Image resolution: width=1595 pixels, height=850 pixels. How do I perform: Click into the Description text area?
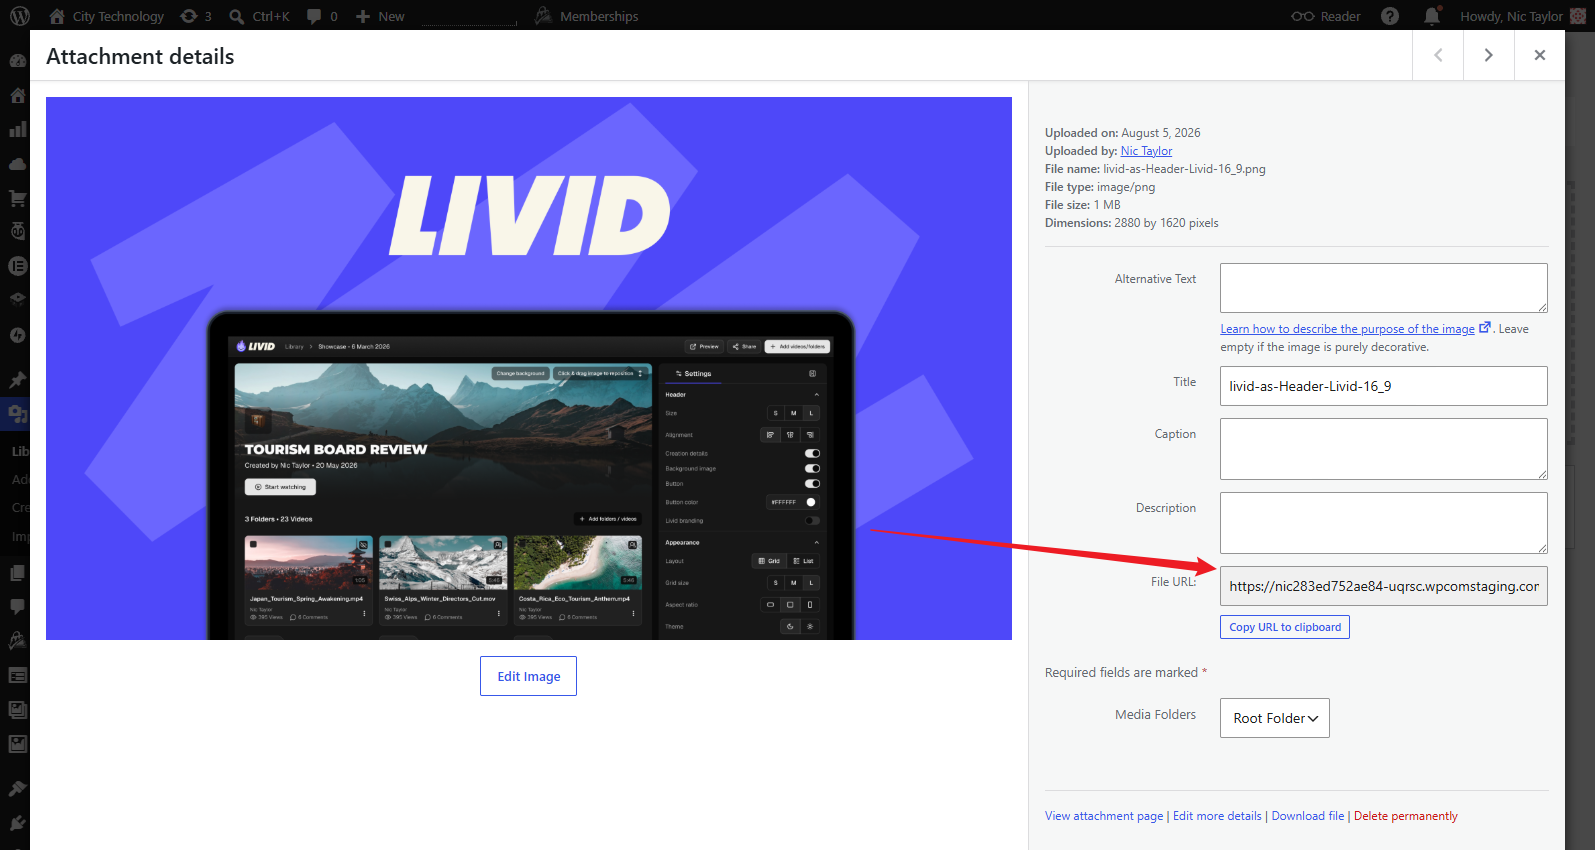pos(1383,523)
